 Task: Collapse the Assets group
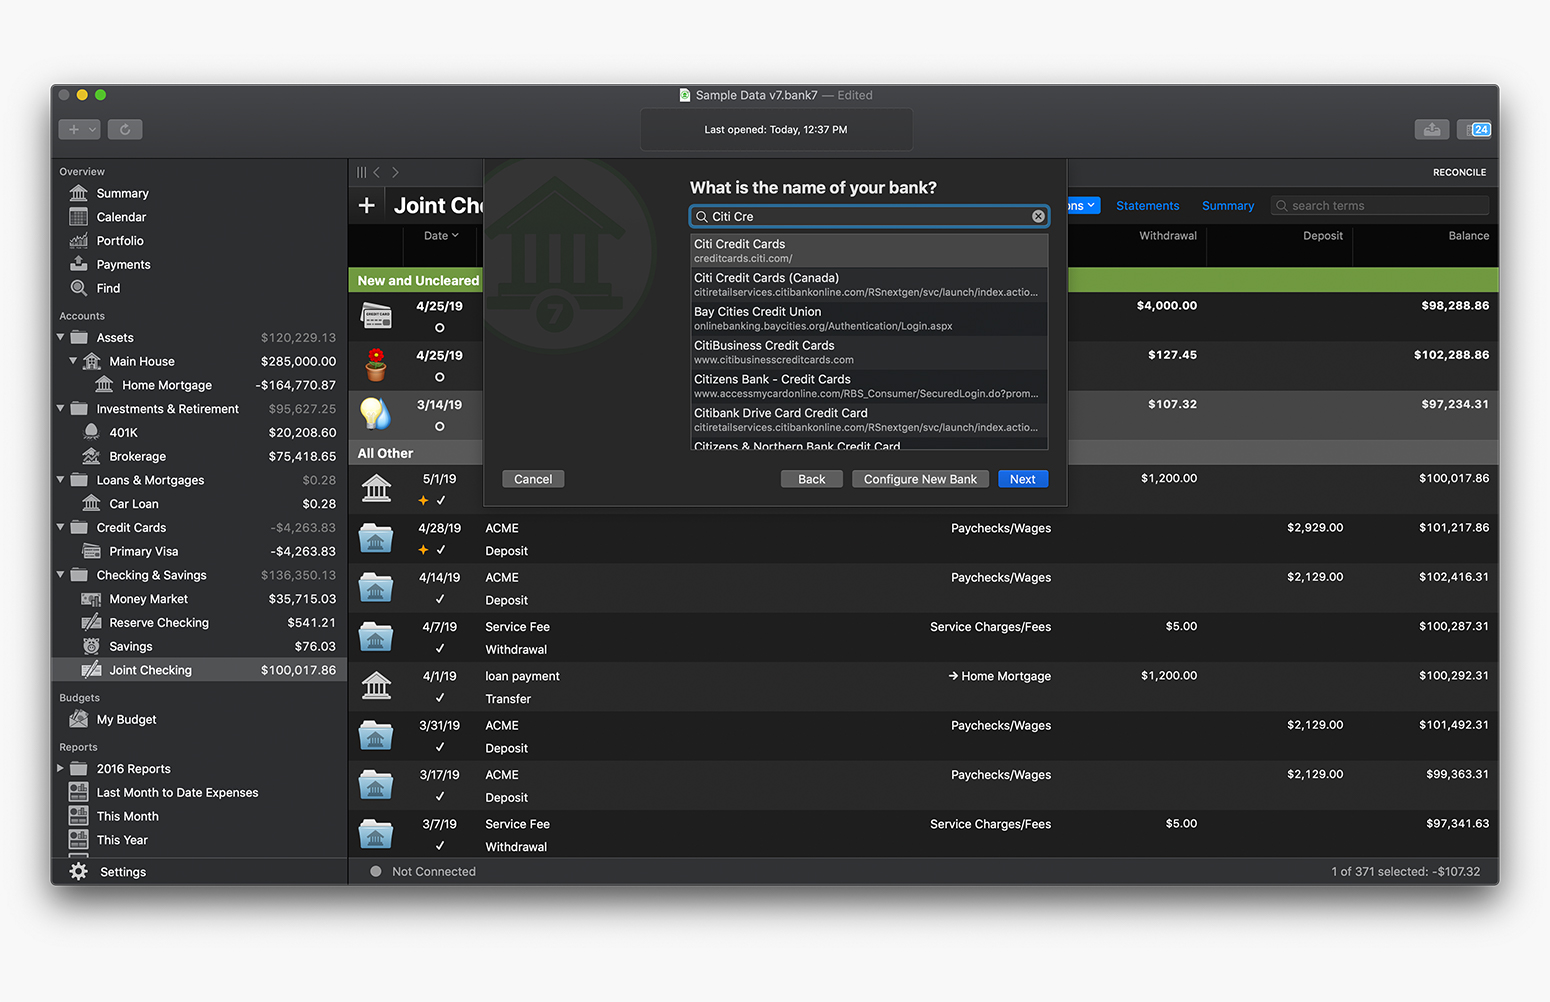[60, 337]
